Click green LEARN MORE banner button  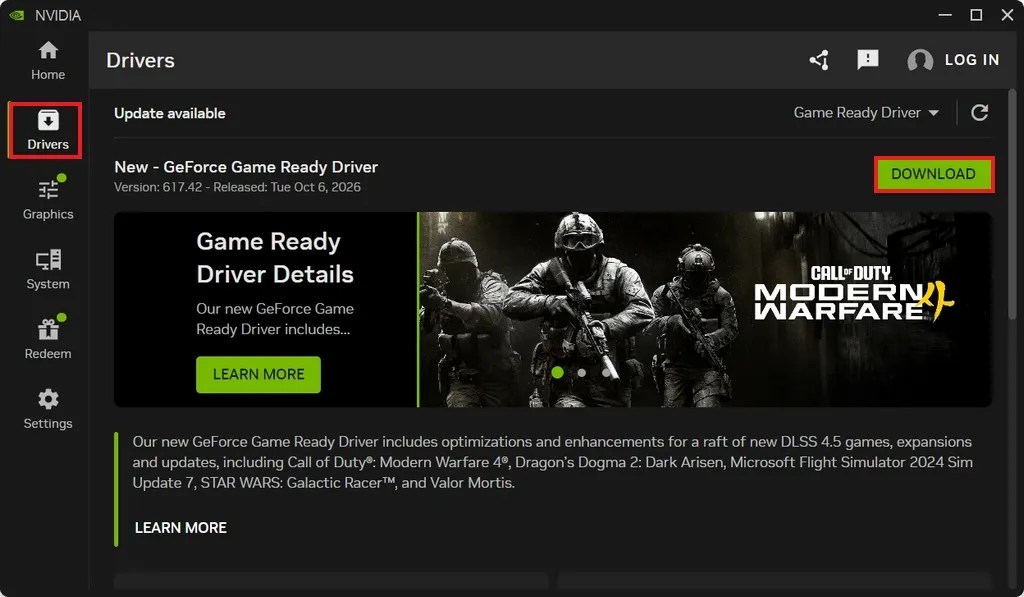(258, 374)
